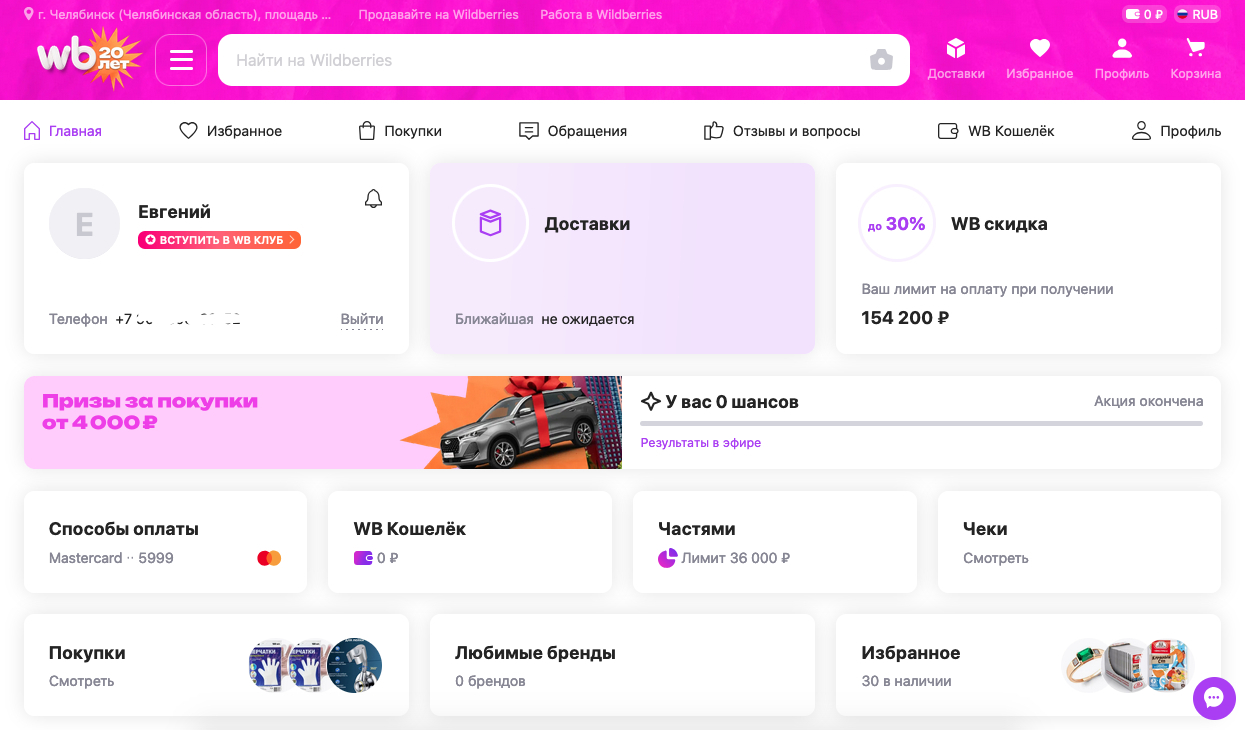
Task: Click the Mastercard logo icon
Action: tap(269, 558)
